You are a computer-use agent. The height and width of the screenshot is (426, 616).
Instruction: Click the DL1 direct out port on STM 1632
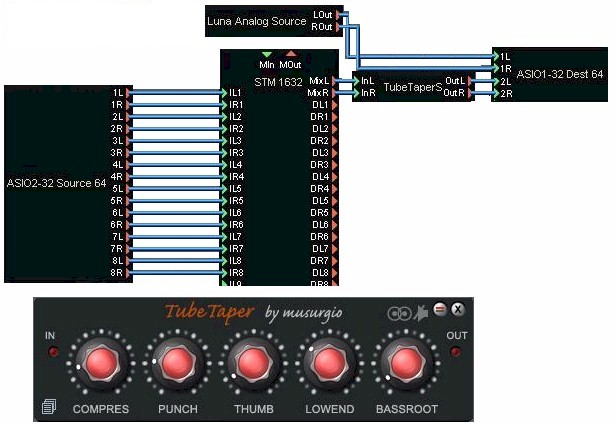coord(334,105)
